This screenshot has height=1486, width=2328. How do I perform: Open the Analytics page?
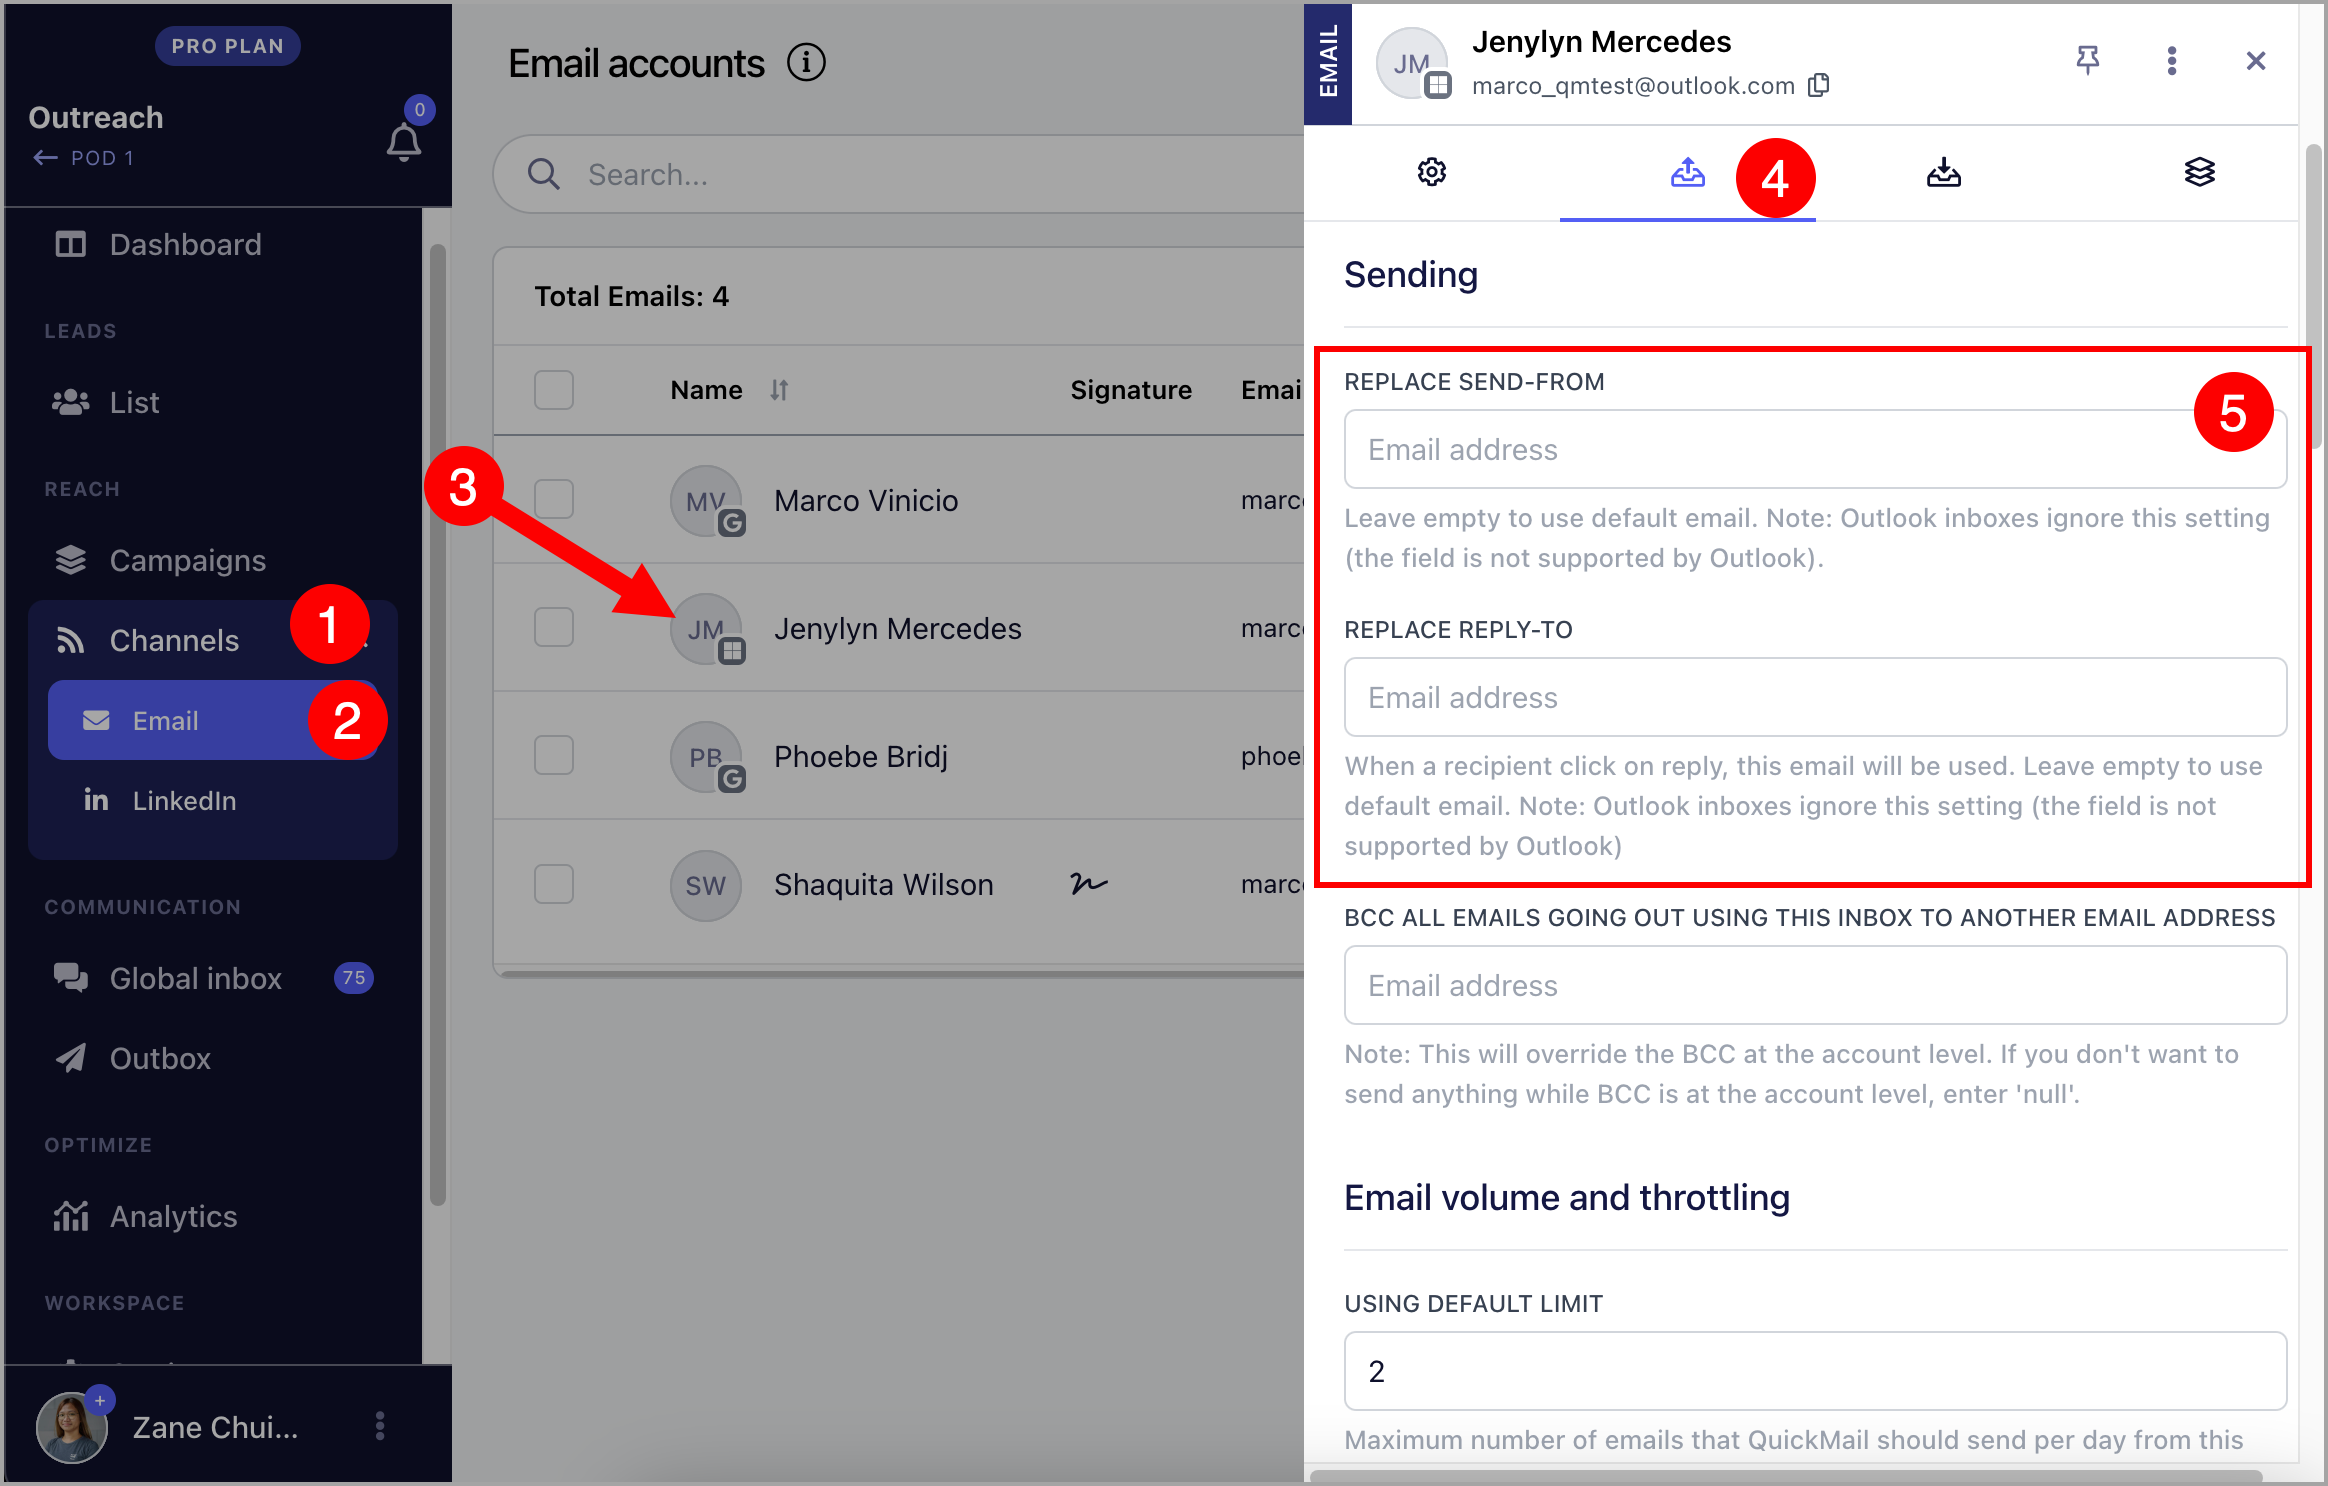[x=174, y=1216]
